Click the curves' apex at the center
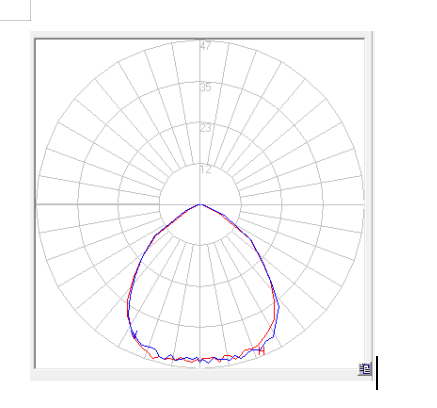 pos(200,204)
